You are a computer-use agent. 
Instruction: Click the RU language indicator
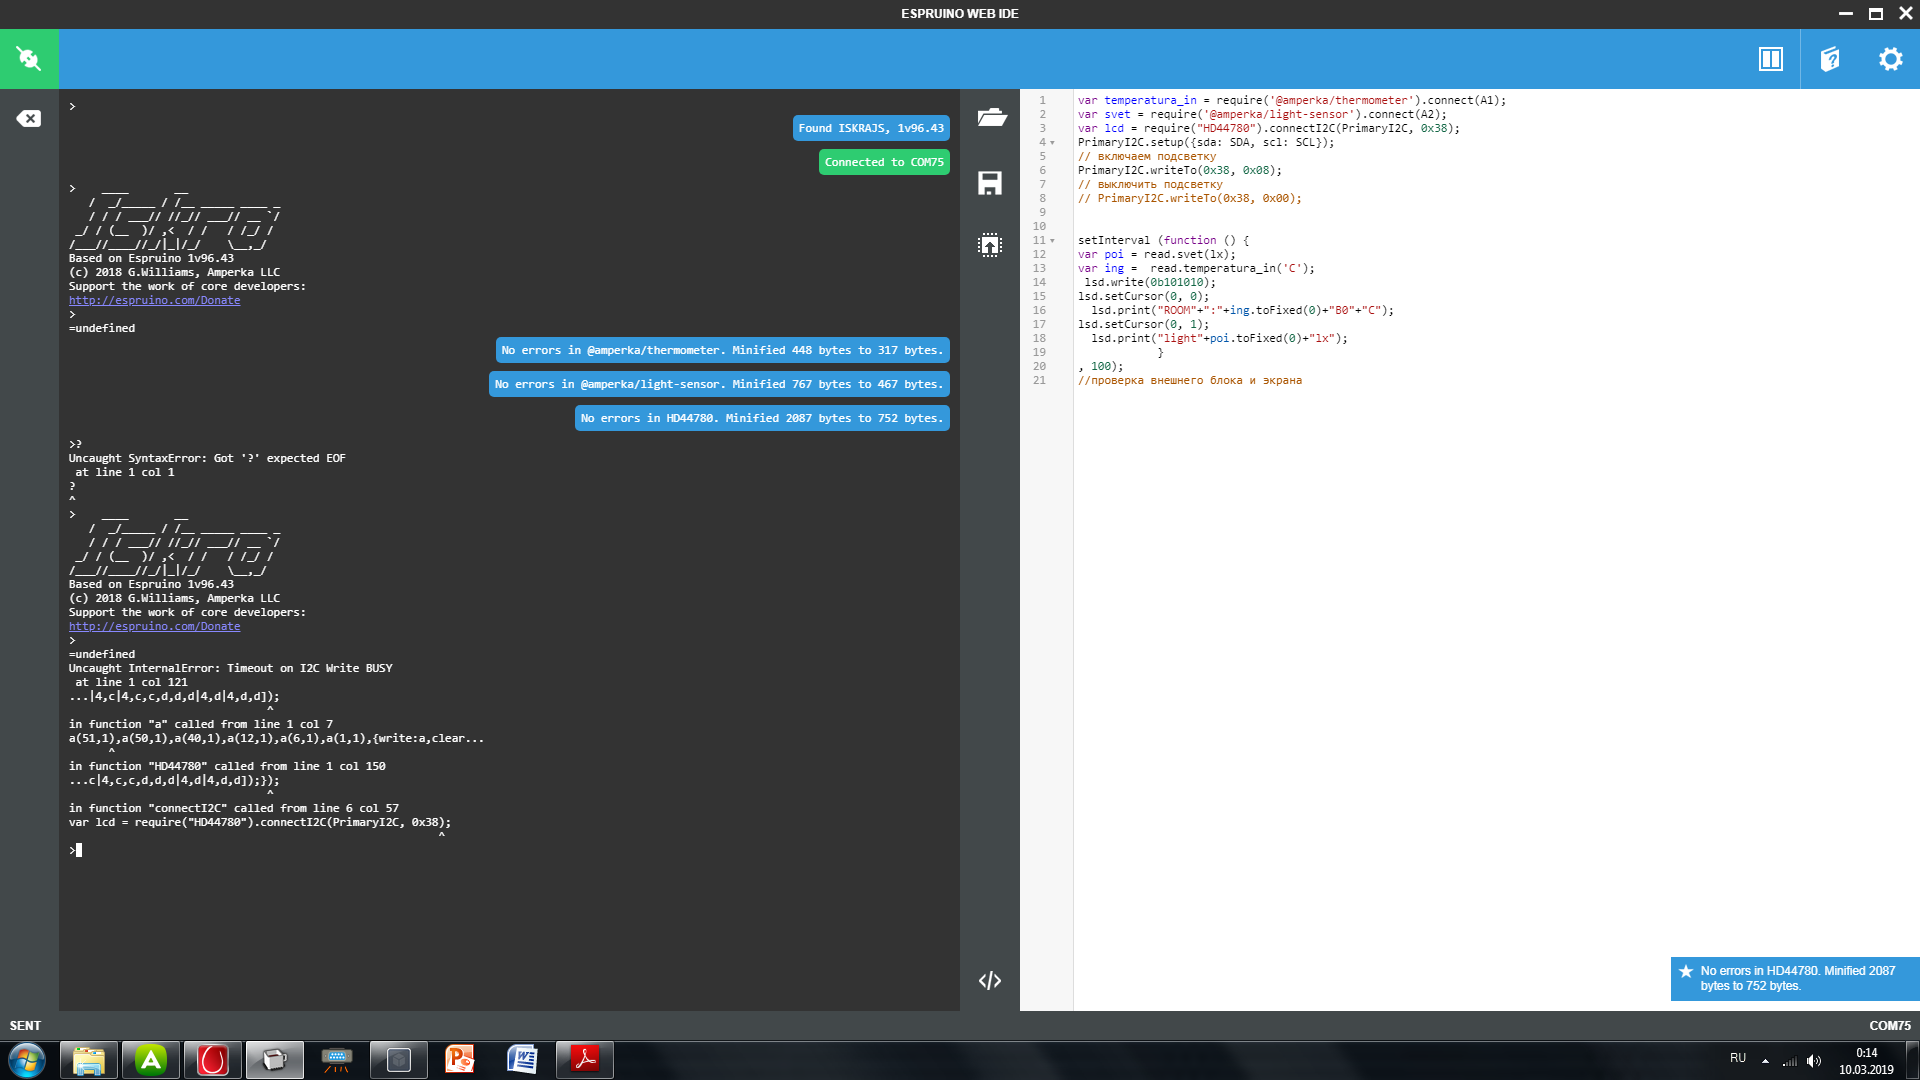click(x=1738, y=1058)
